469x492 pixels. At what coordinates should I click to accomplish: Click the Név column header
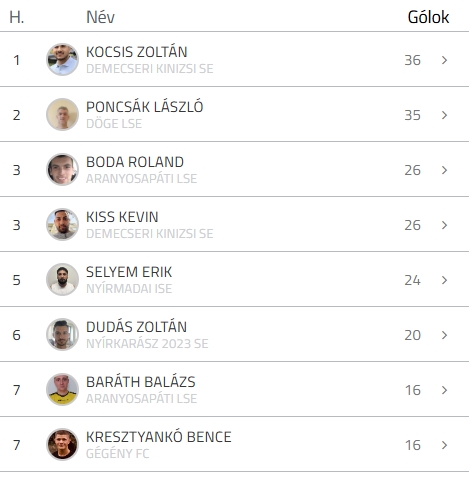(x=100, y=17)
